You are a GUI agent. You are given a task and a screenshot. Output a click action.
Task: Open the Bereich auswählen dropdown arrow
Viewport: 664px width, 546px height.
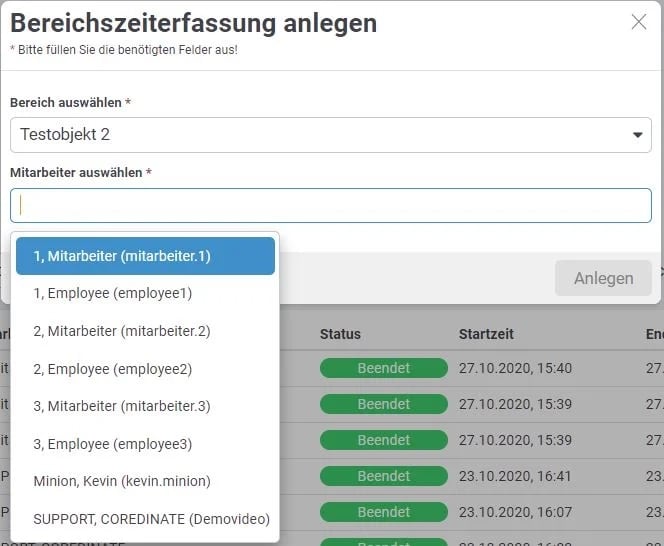(637, 135)
